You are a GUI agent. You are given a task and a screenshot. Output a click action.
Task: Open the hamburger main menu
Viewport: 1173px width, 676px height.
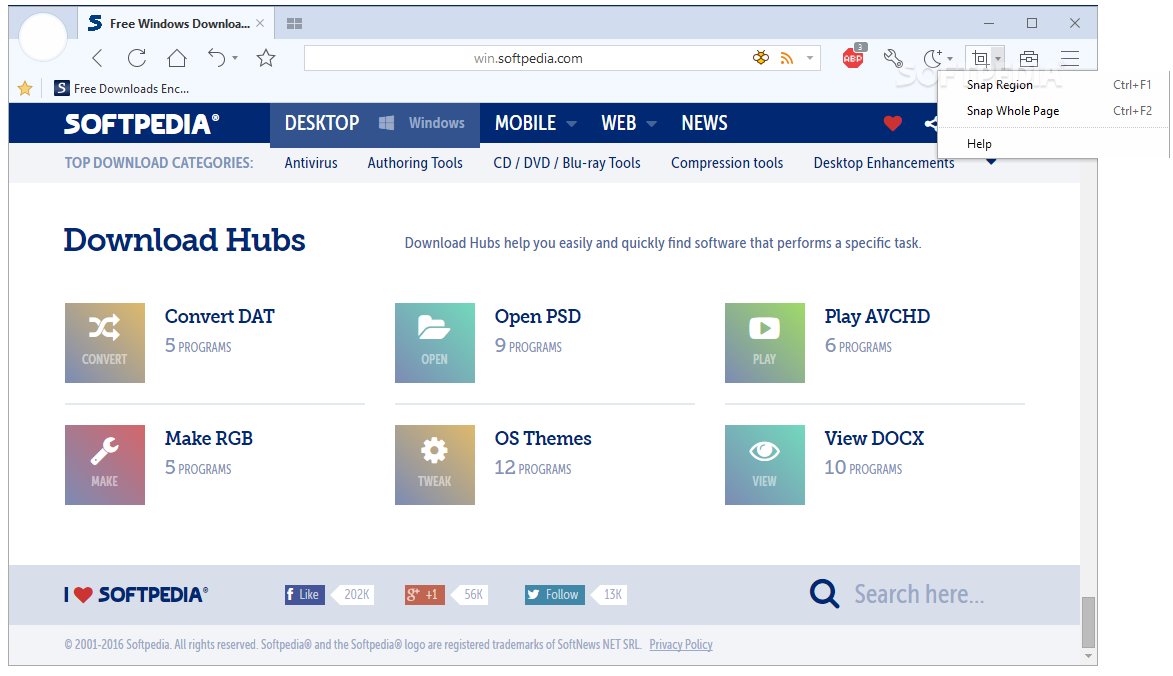[1070, 59]
